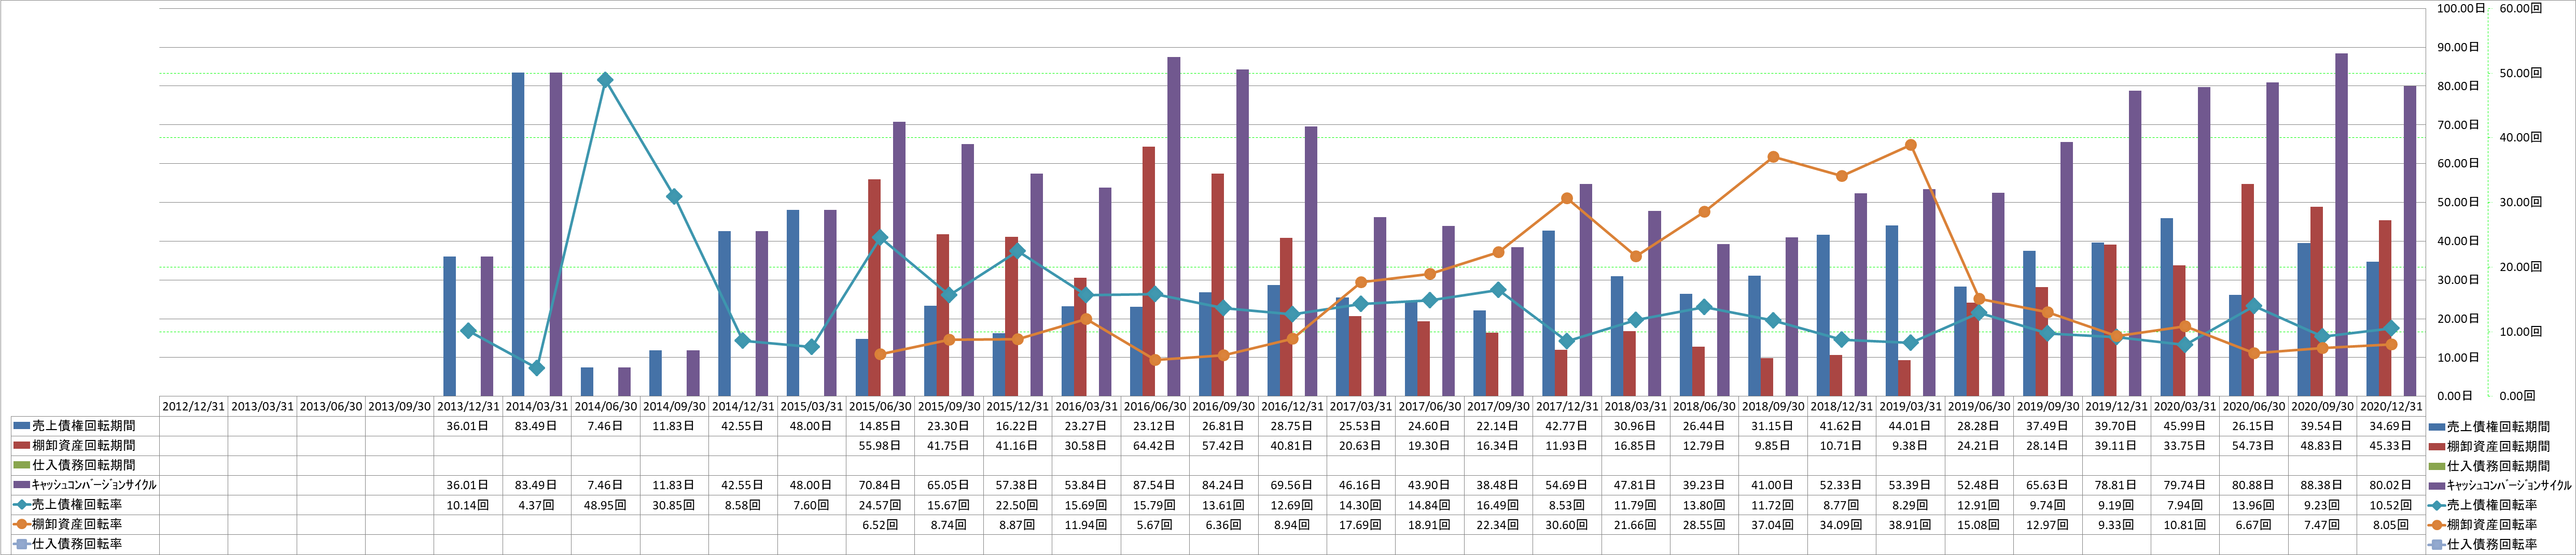Select the 37.04回 cell
The height and width of the screenshot is (555, 2576).
1772,524
